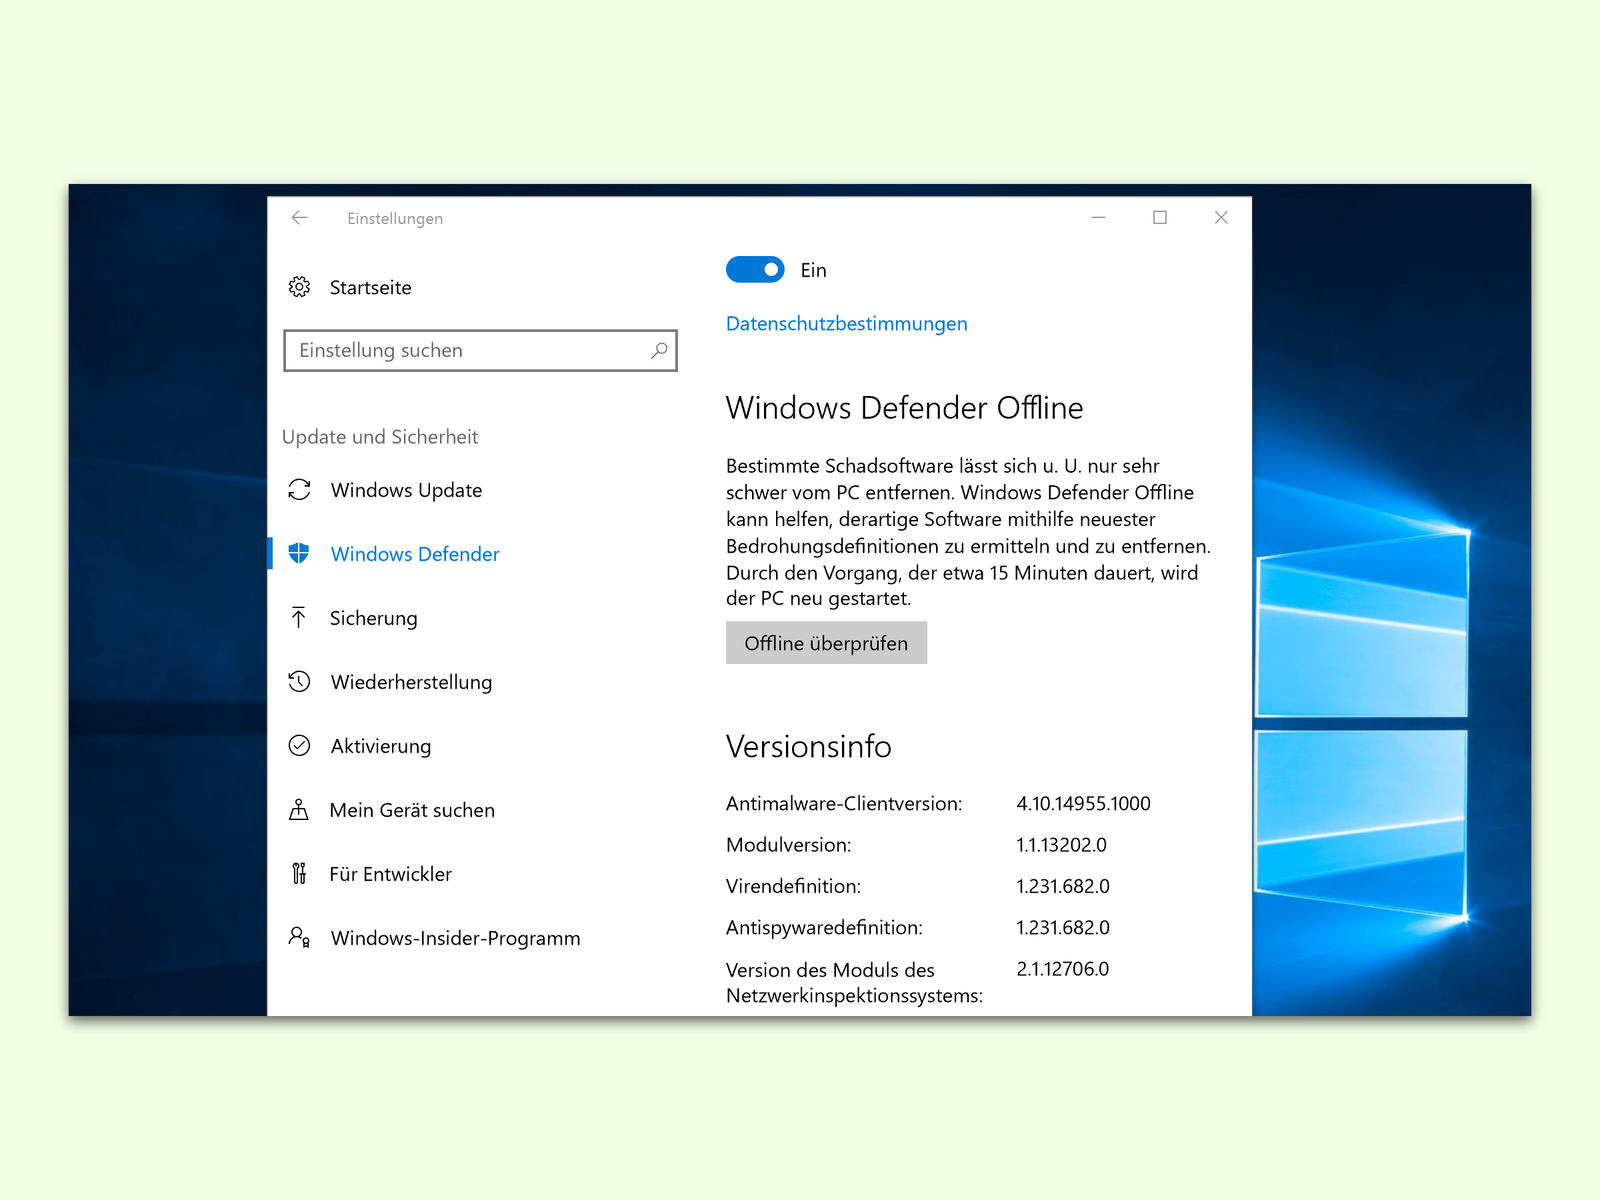The height and width of the screenshot is (1200, 1600).
Task: Click the Sicherung upload arrow icon
Action: pyautogui.click(x=298, y=617)
